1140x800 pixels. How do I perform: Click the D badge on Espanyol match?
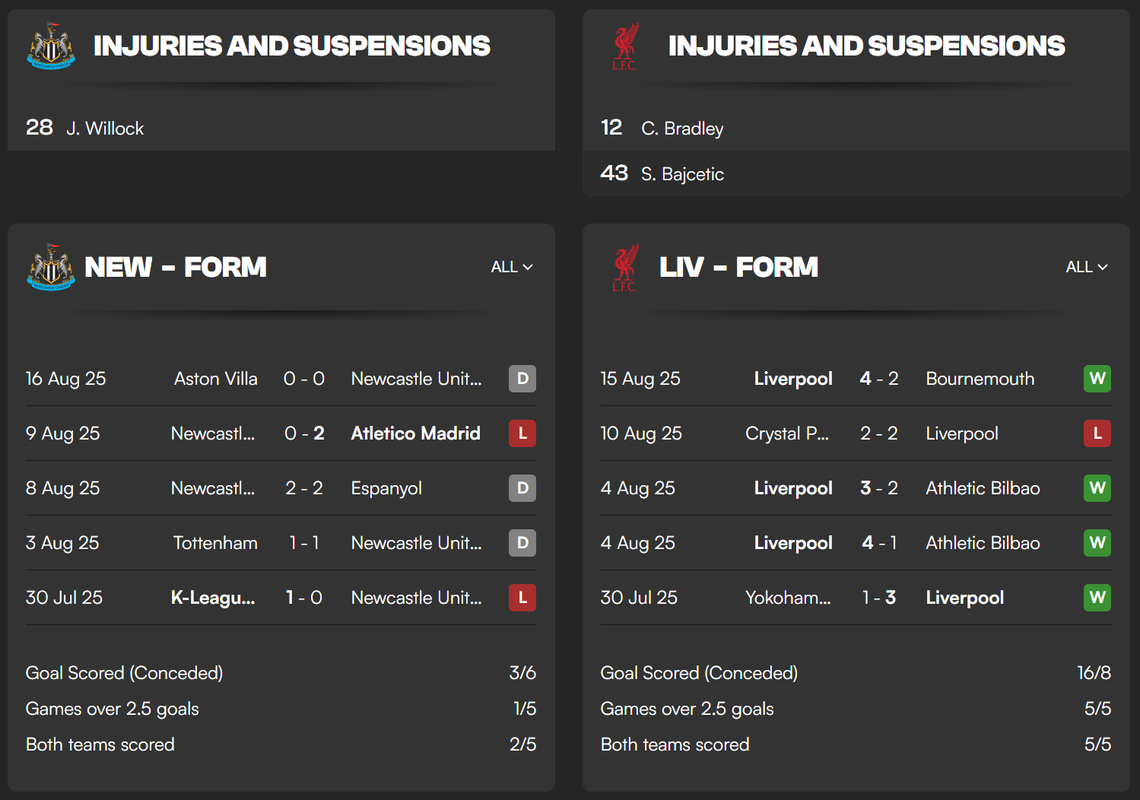[x=522, y=488]
